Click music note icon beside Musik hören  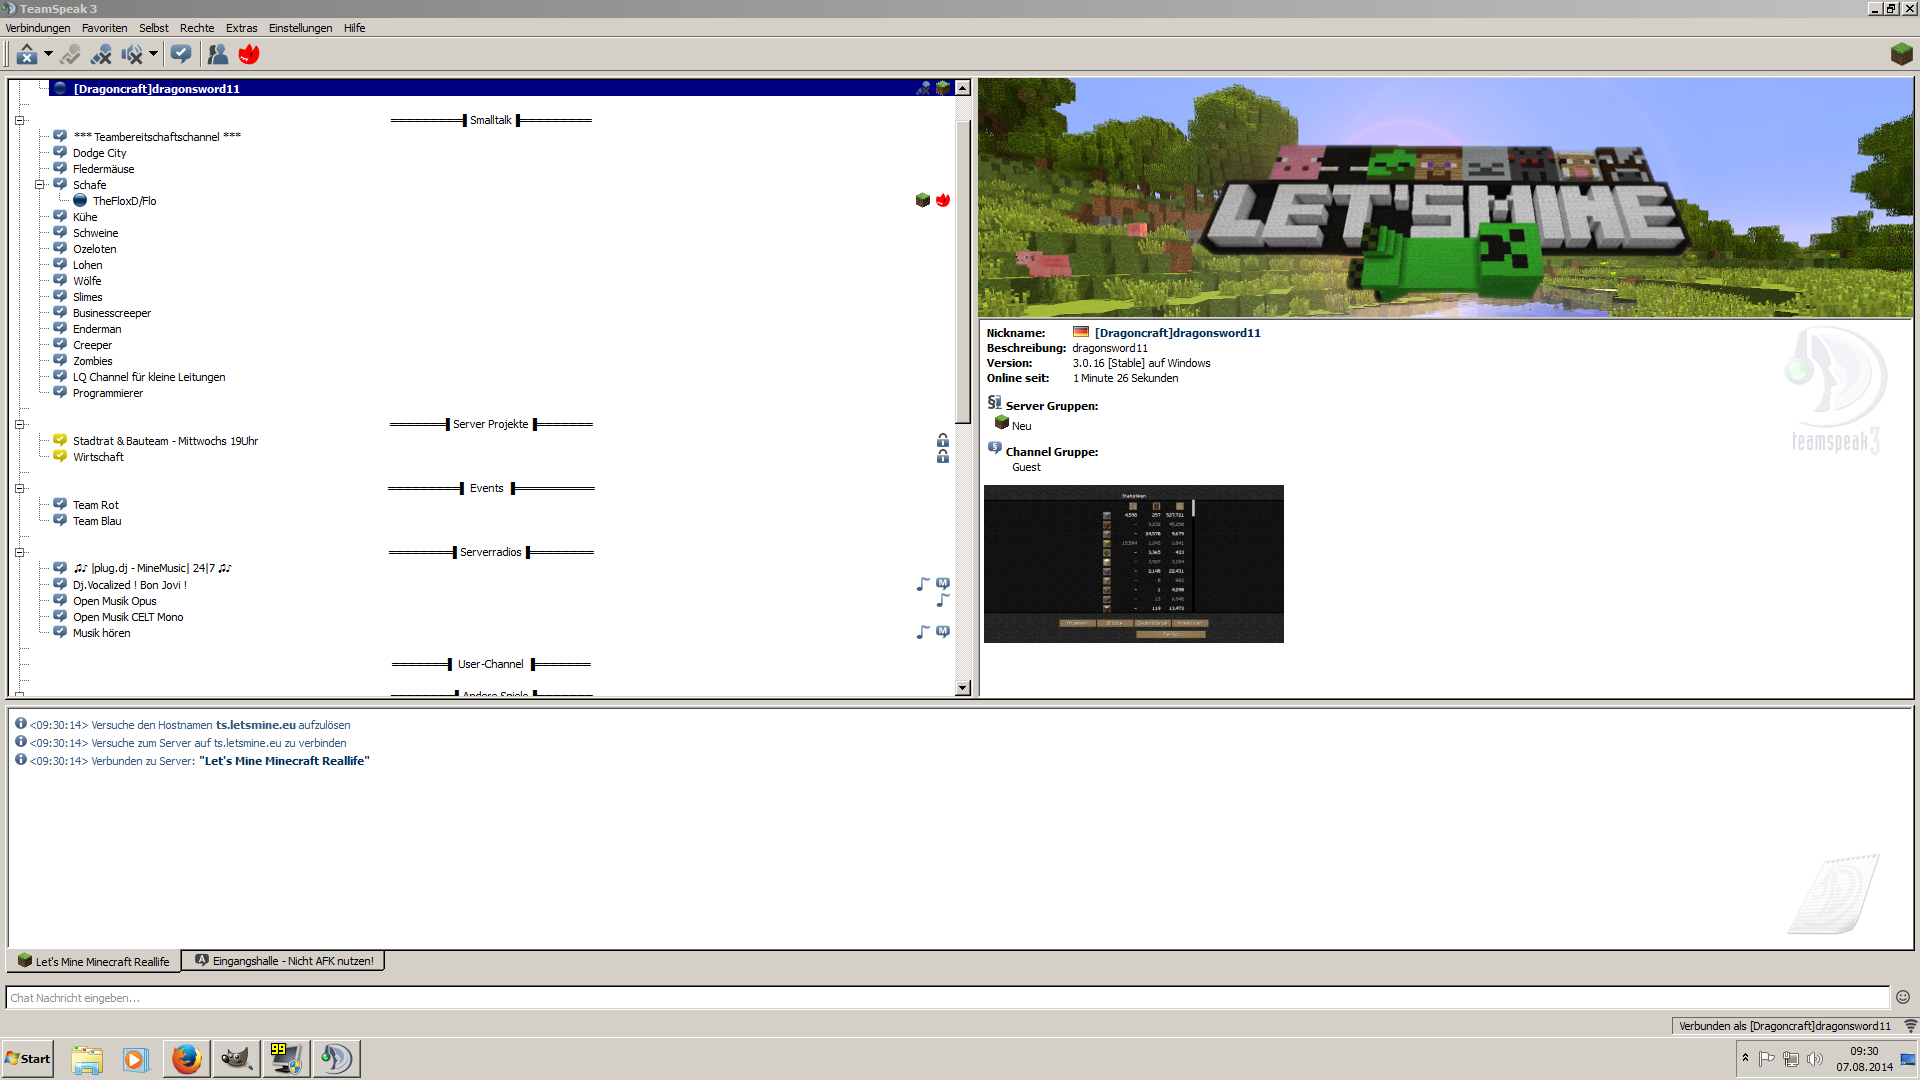click(923, 632)
